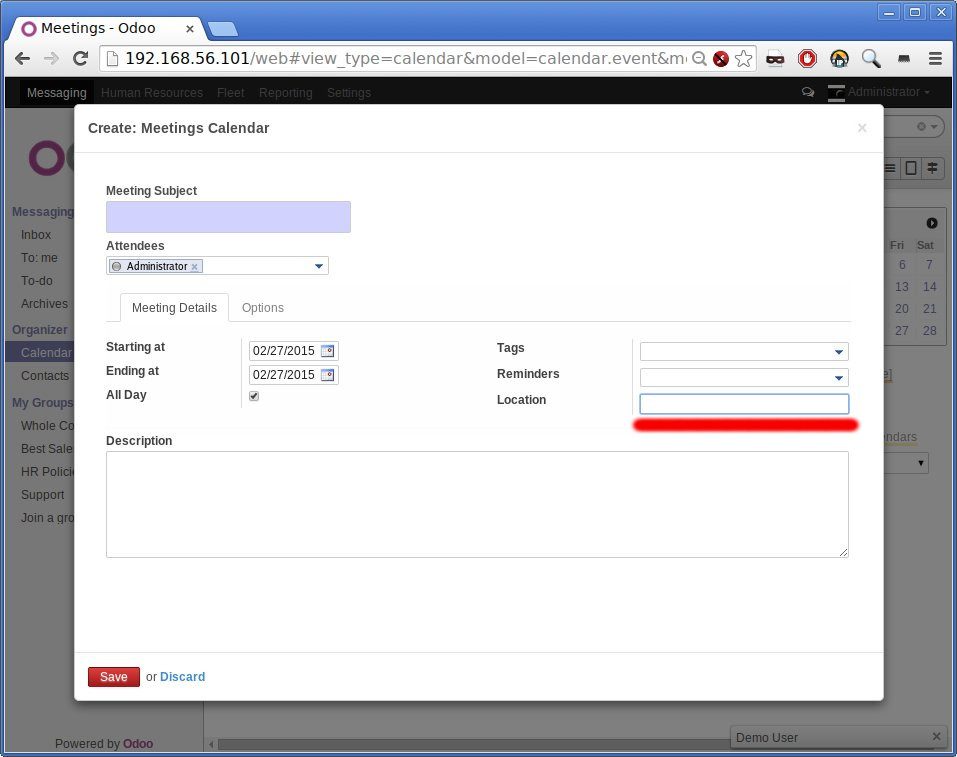Expand the Attendees dropdown arrow
The height and width of the screenshot is (757, 957).
tap(319, 266)
